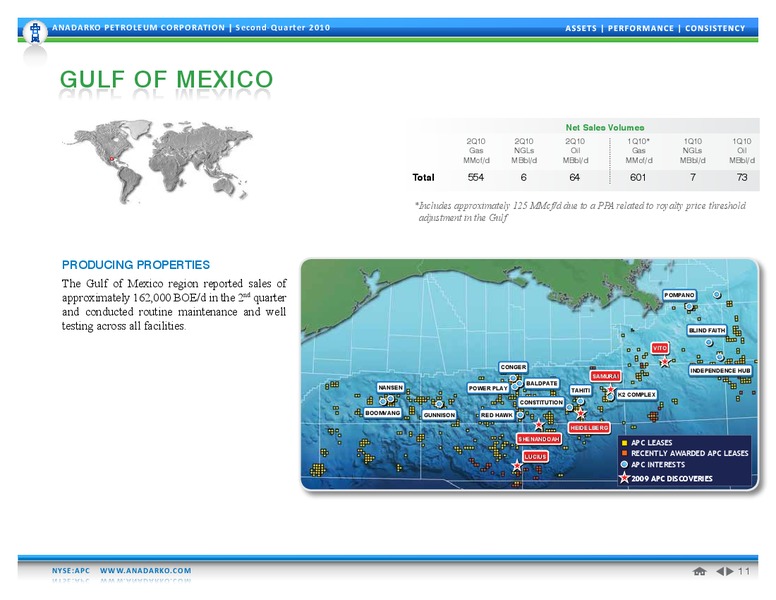Click the 2Q10 Oil total value 64
This screenshot has height=600, width=776.
coord(575,177)
